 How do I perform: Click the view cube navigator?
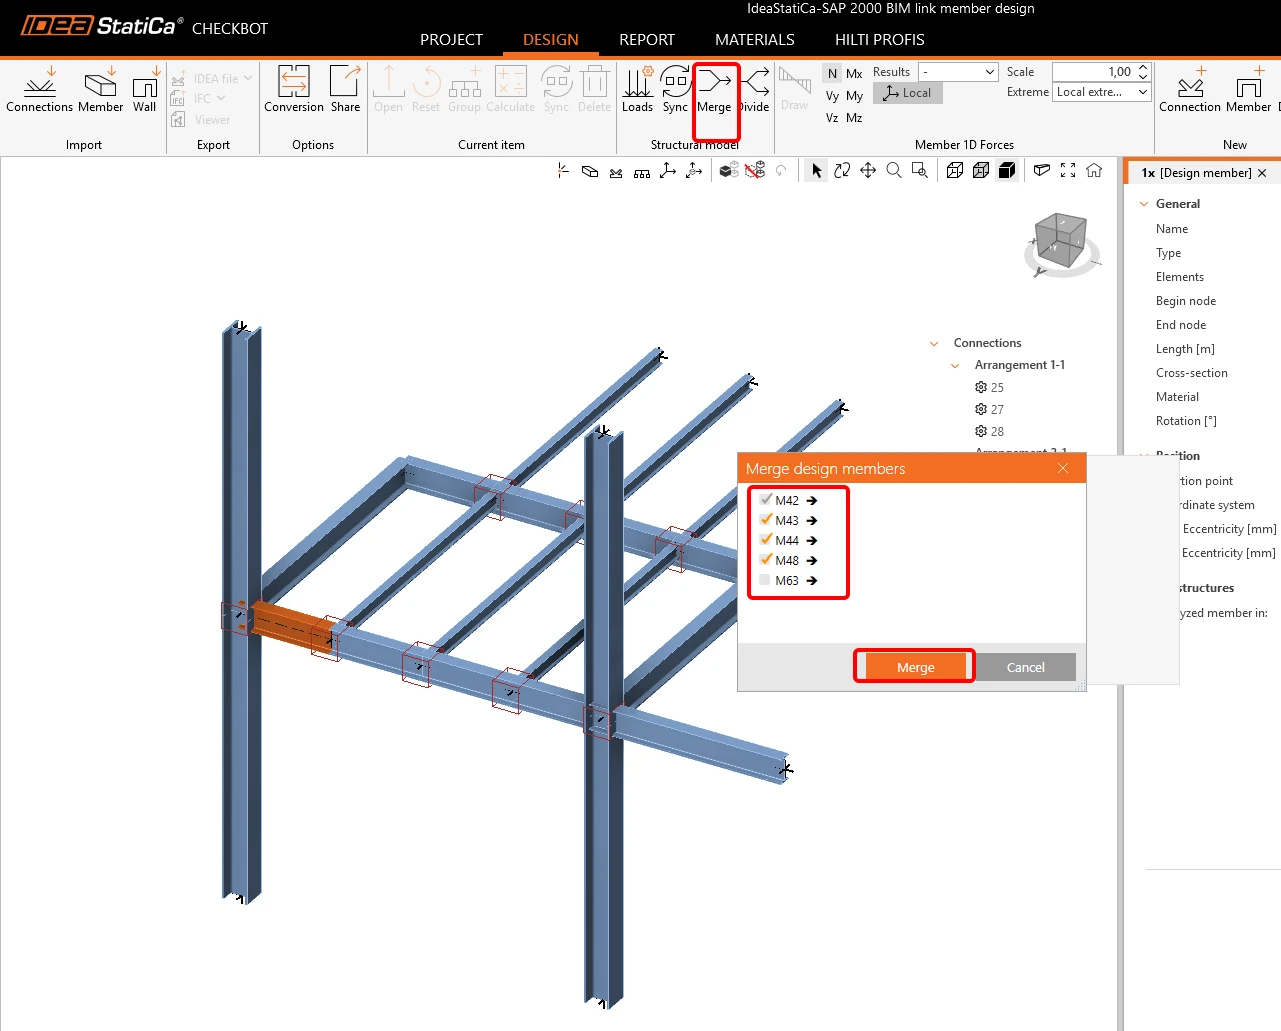(x=1062, y=242)
